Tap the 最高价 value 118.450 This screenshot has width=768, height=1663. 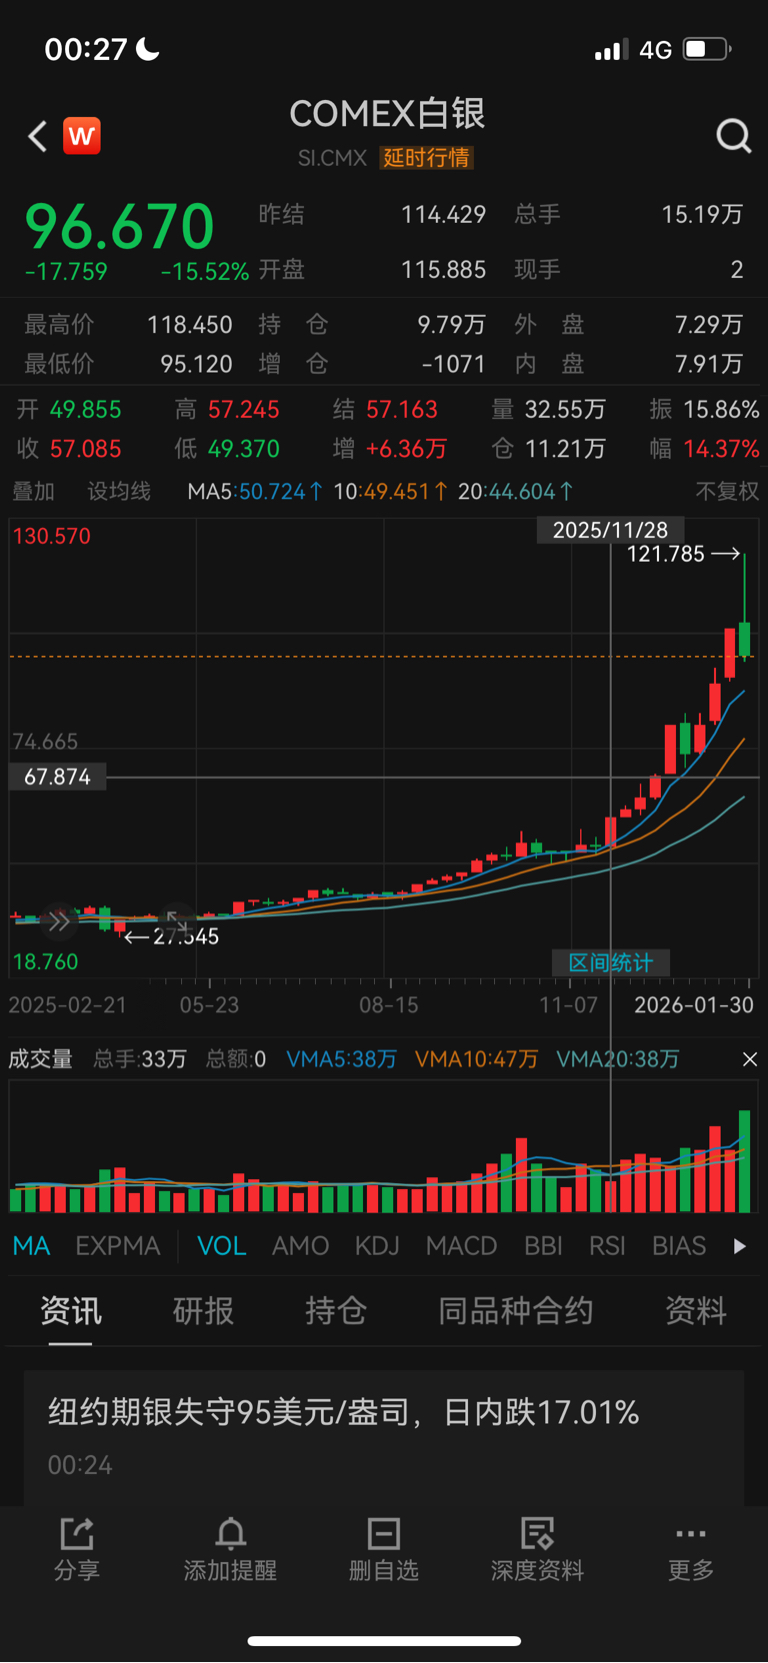[190, 325]
